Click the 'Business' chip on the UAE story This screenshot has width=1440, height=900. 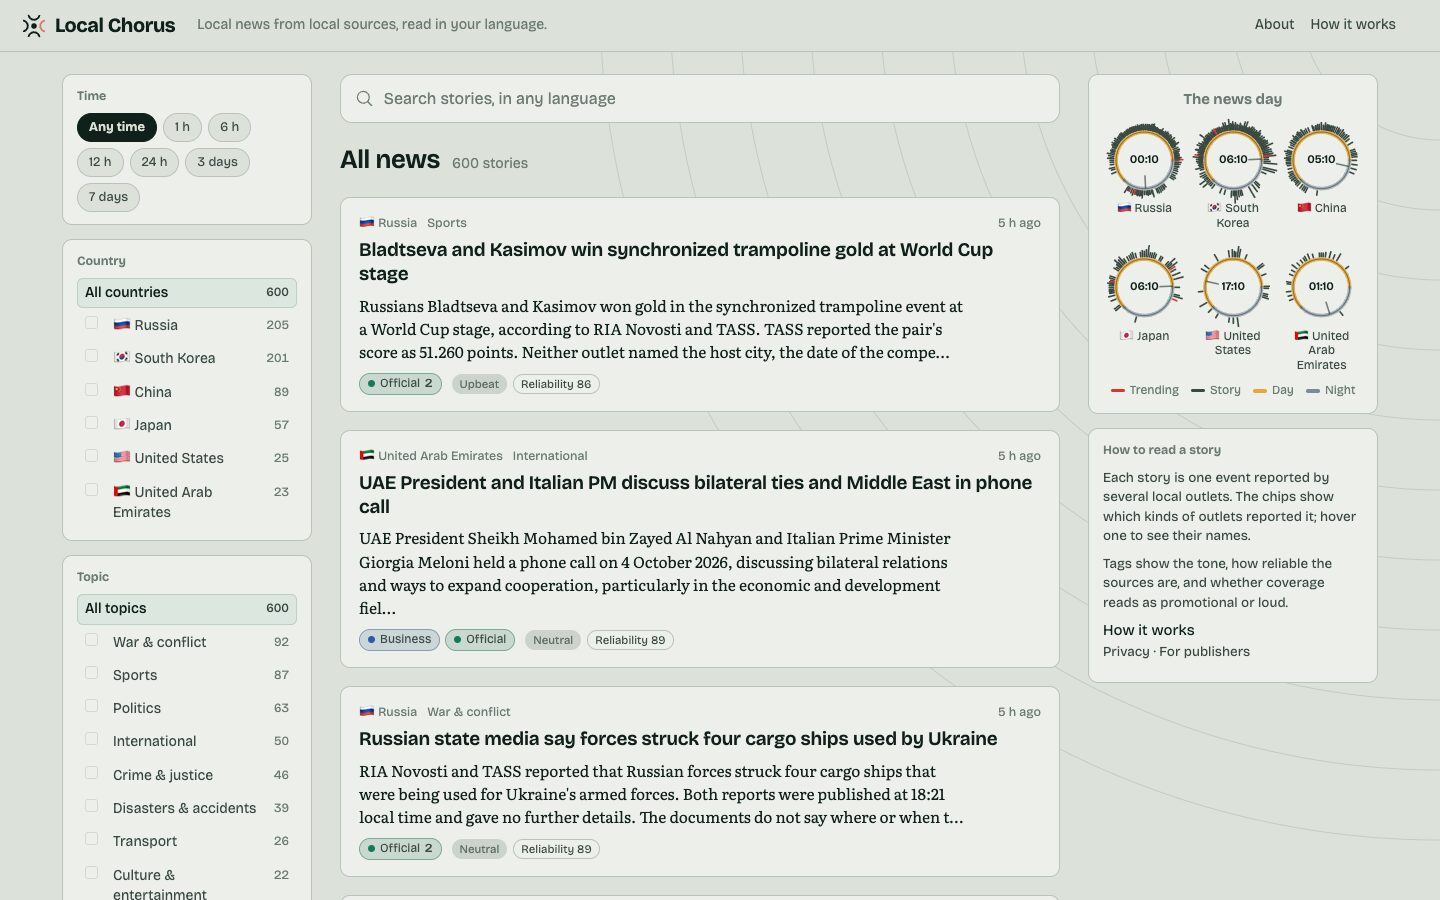point(399,640)
